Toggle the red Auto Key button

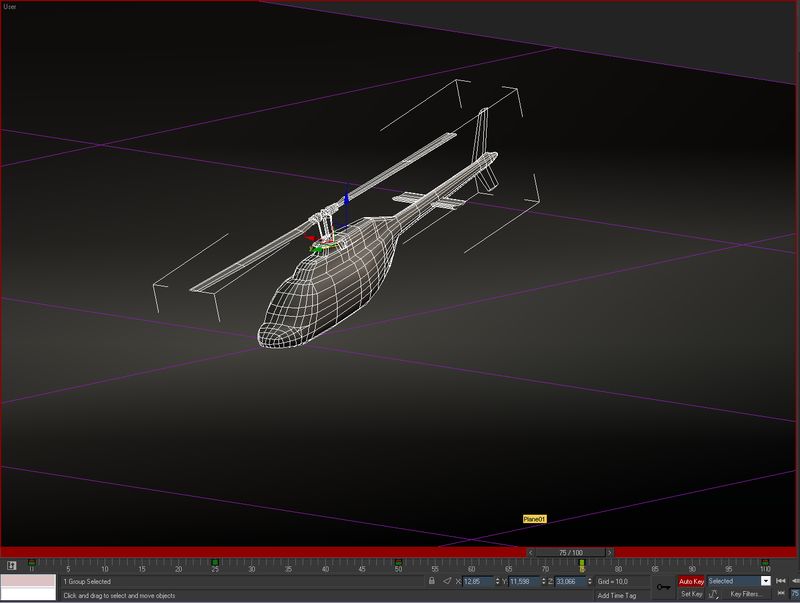pyautogui.click(x=691, y=581)
